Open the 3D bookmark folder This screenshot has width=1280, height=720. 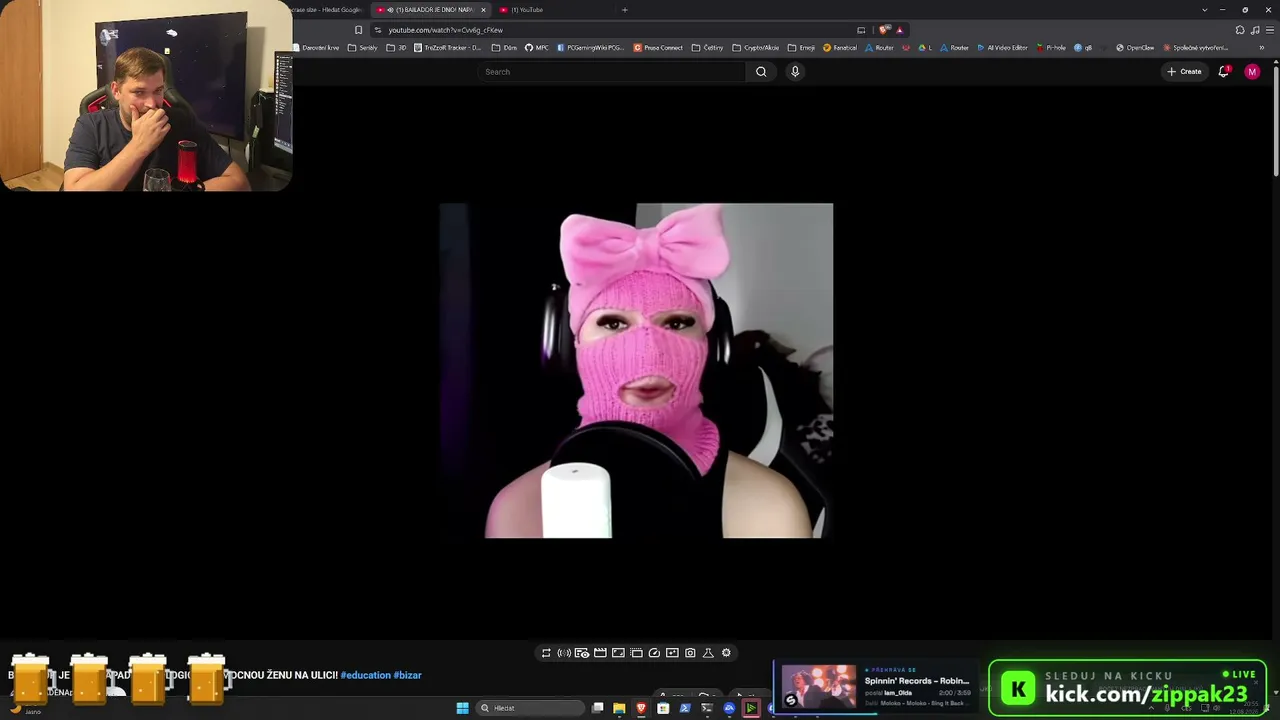click(x=397, y=48)
